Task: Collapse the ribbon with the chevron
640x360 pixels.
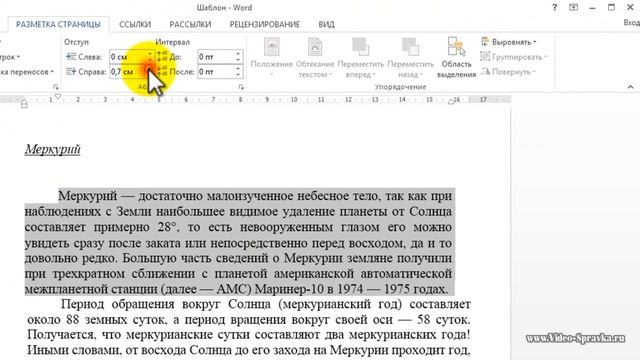Action: 631,87
